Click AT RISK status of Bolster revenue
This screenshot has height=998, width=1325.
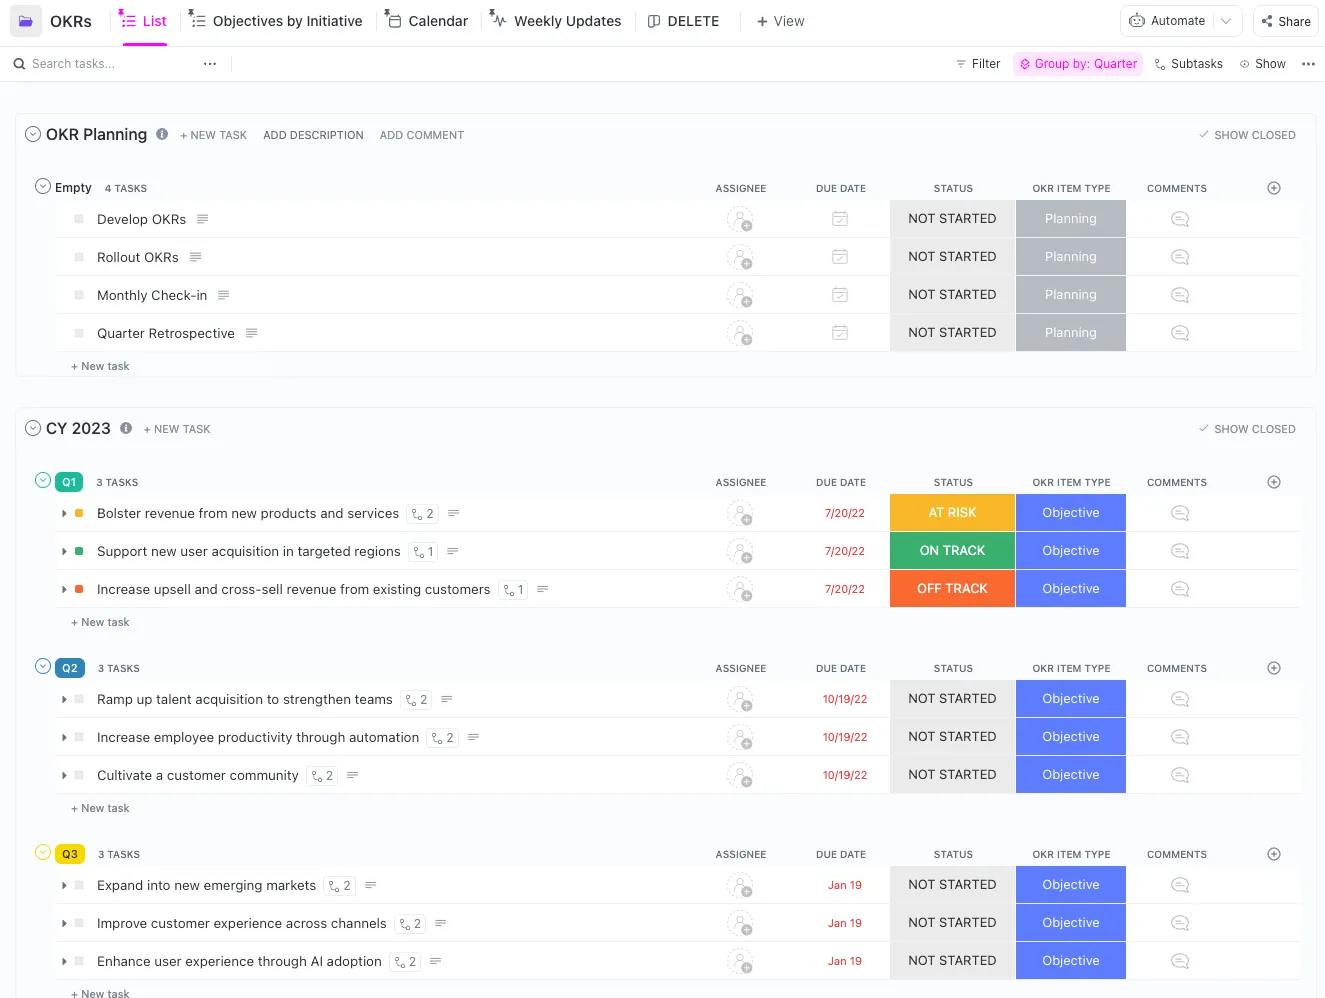[x=952, y=513]
